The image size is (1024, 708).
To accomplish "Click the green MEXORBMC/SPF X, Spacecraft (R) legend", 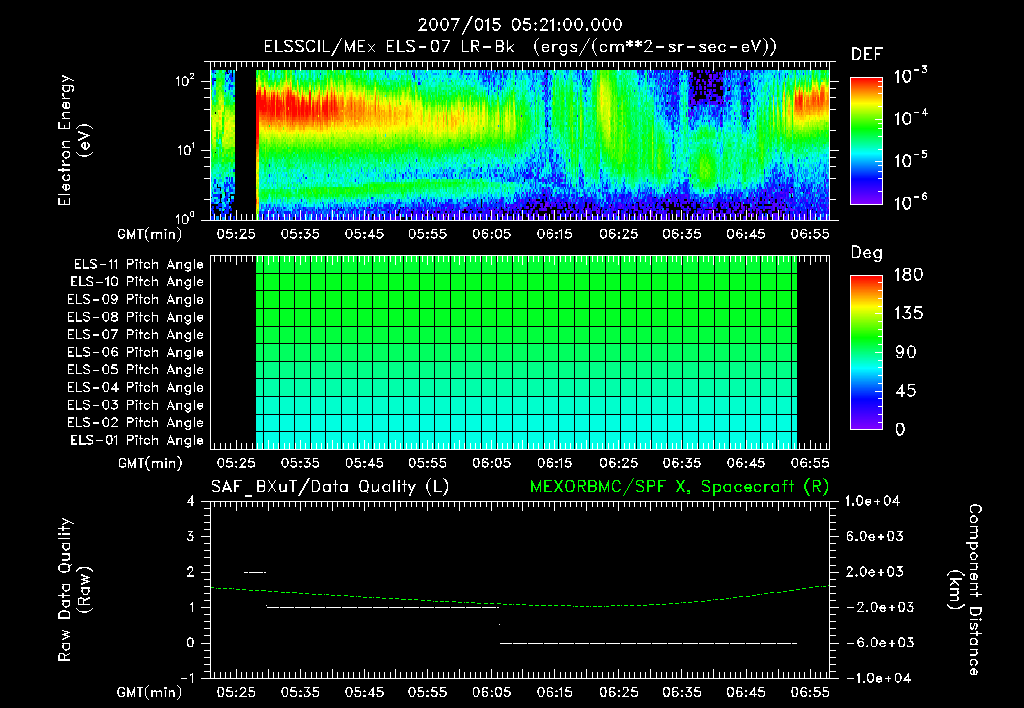I will pos(679,487).
